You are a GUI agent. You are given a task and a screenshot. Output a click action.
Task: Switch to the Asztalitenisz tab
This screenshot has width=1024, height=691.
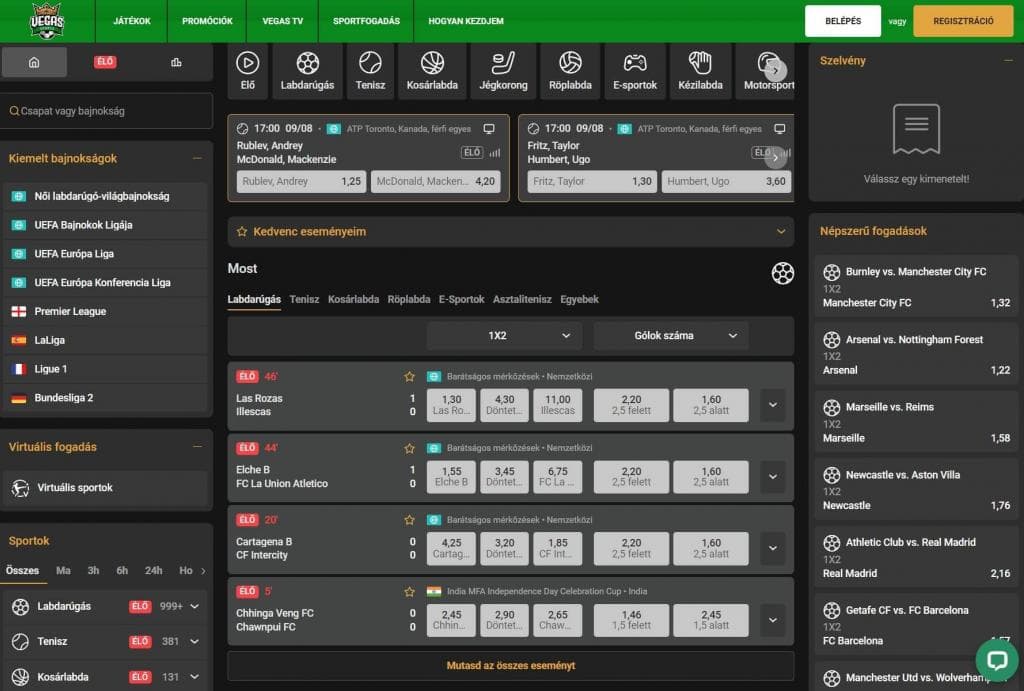click(x=522, y=299)
